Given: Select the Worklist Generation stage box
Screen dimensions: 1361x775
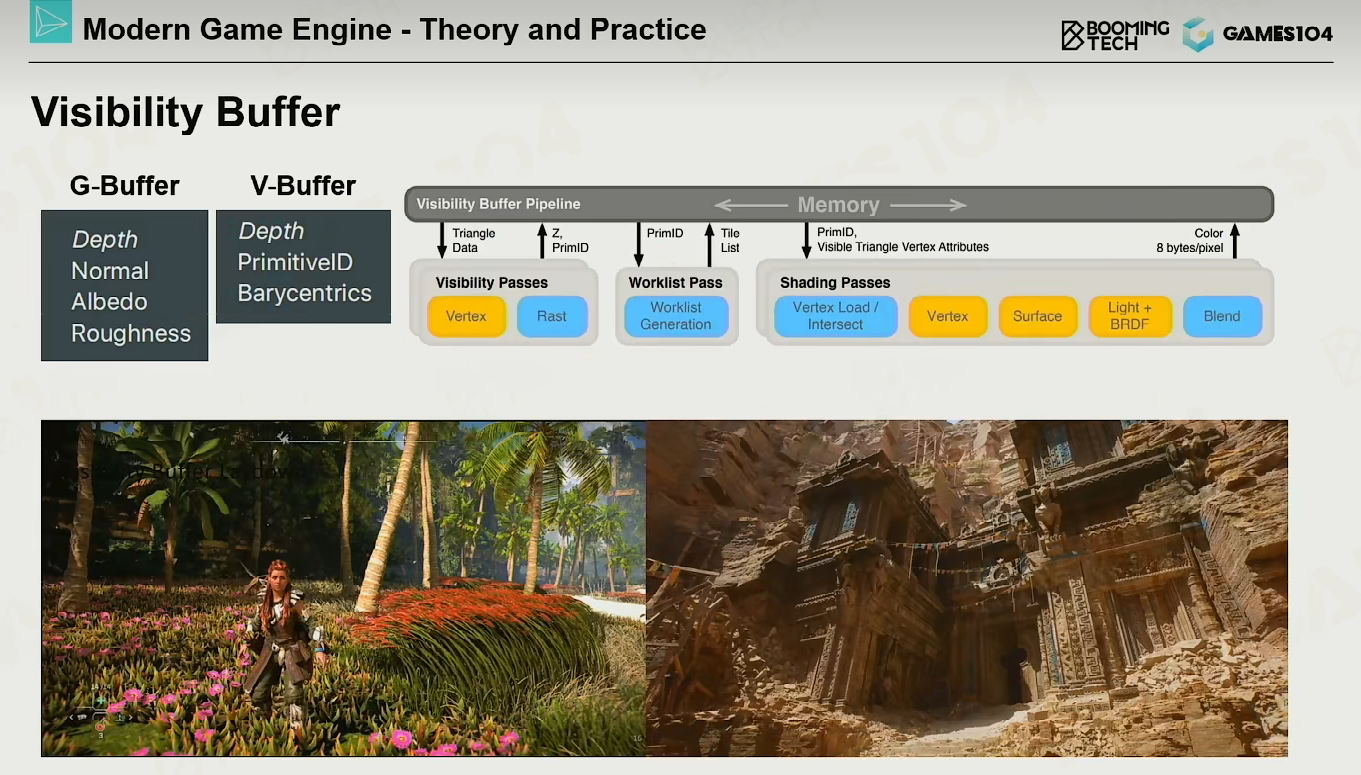Looking at the screenshot, I should [x=676, y=316].
